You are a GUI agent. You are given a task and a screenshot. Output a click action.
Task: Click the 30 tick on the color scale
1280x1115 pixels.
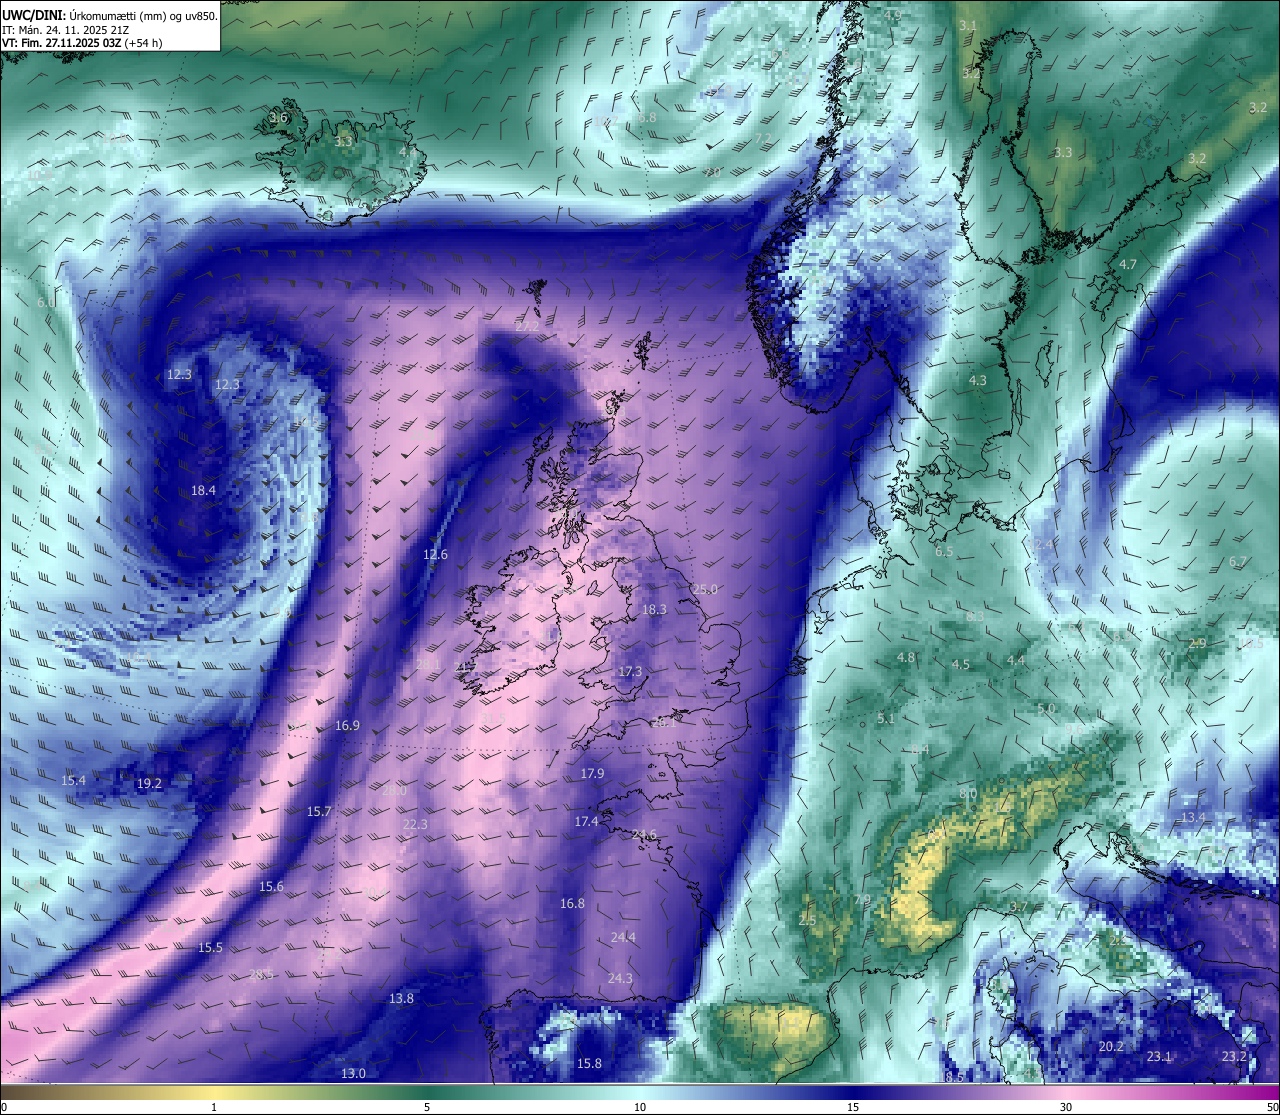tap(1066, 1106)
